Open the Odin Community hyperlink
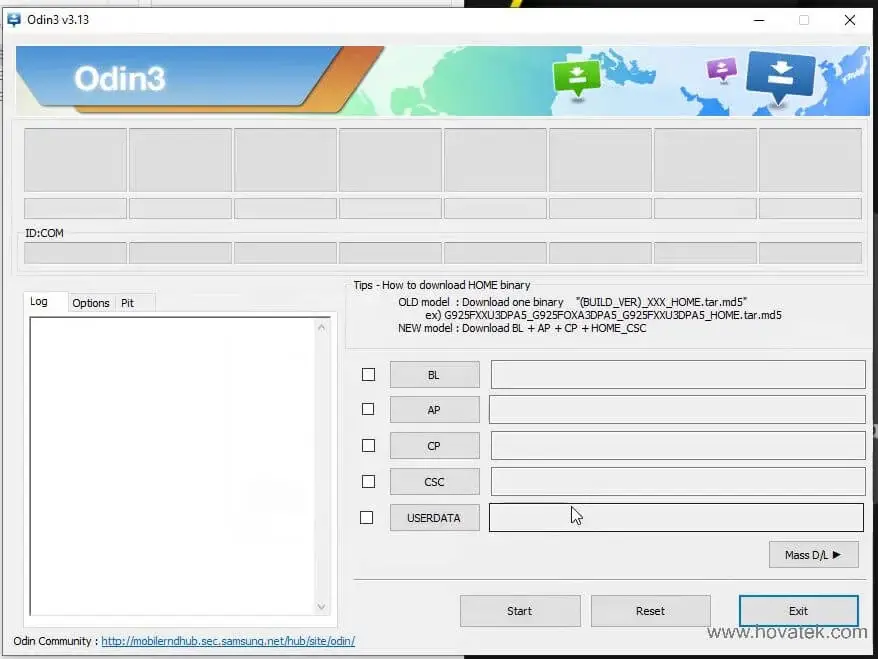This screenshot has width=878, height=659. point(227,641)
